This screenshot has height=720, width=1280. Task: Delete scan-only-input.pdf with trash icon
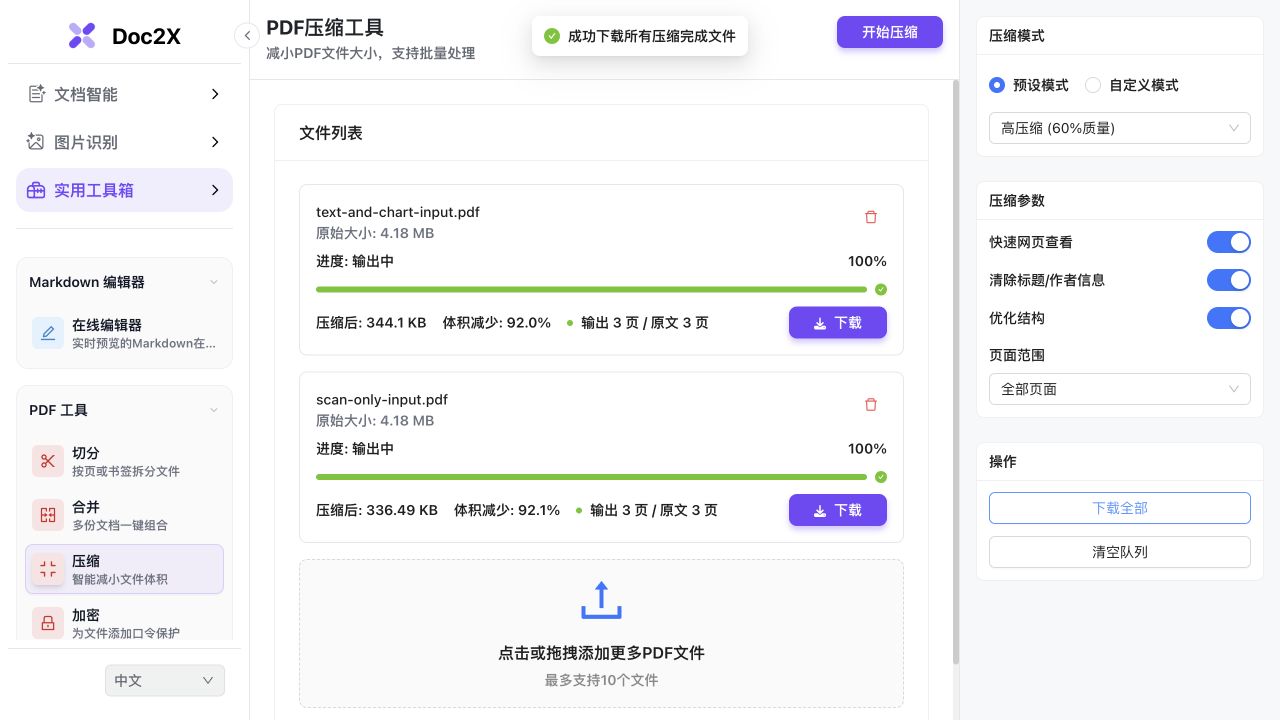point(870,405)
